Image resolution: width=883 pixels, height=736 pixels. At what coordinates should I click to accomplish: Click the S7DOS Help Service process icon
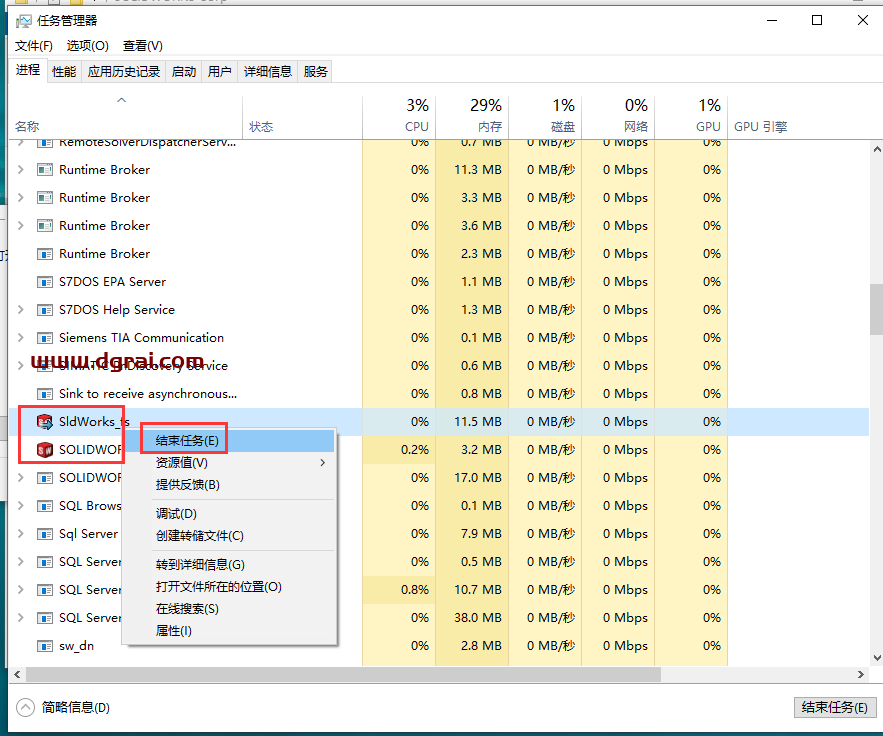click(44, 310)
